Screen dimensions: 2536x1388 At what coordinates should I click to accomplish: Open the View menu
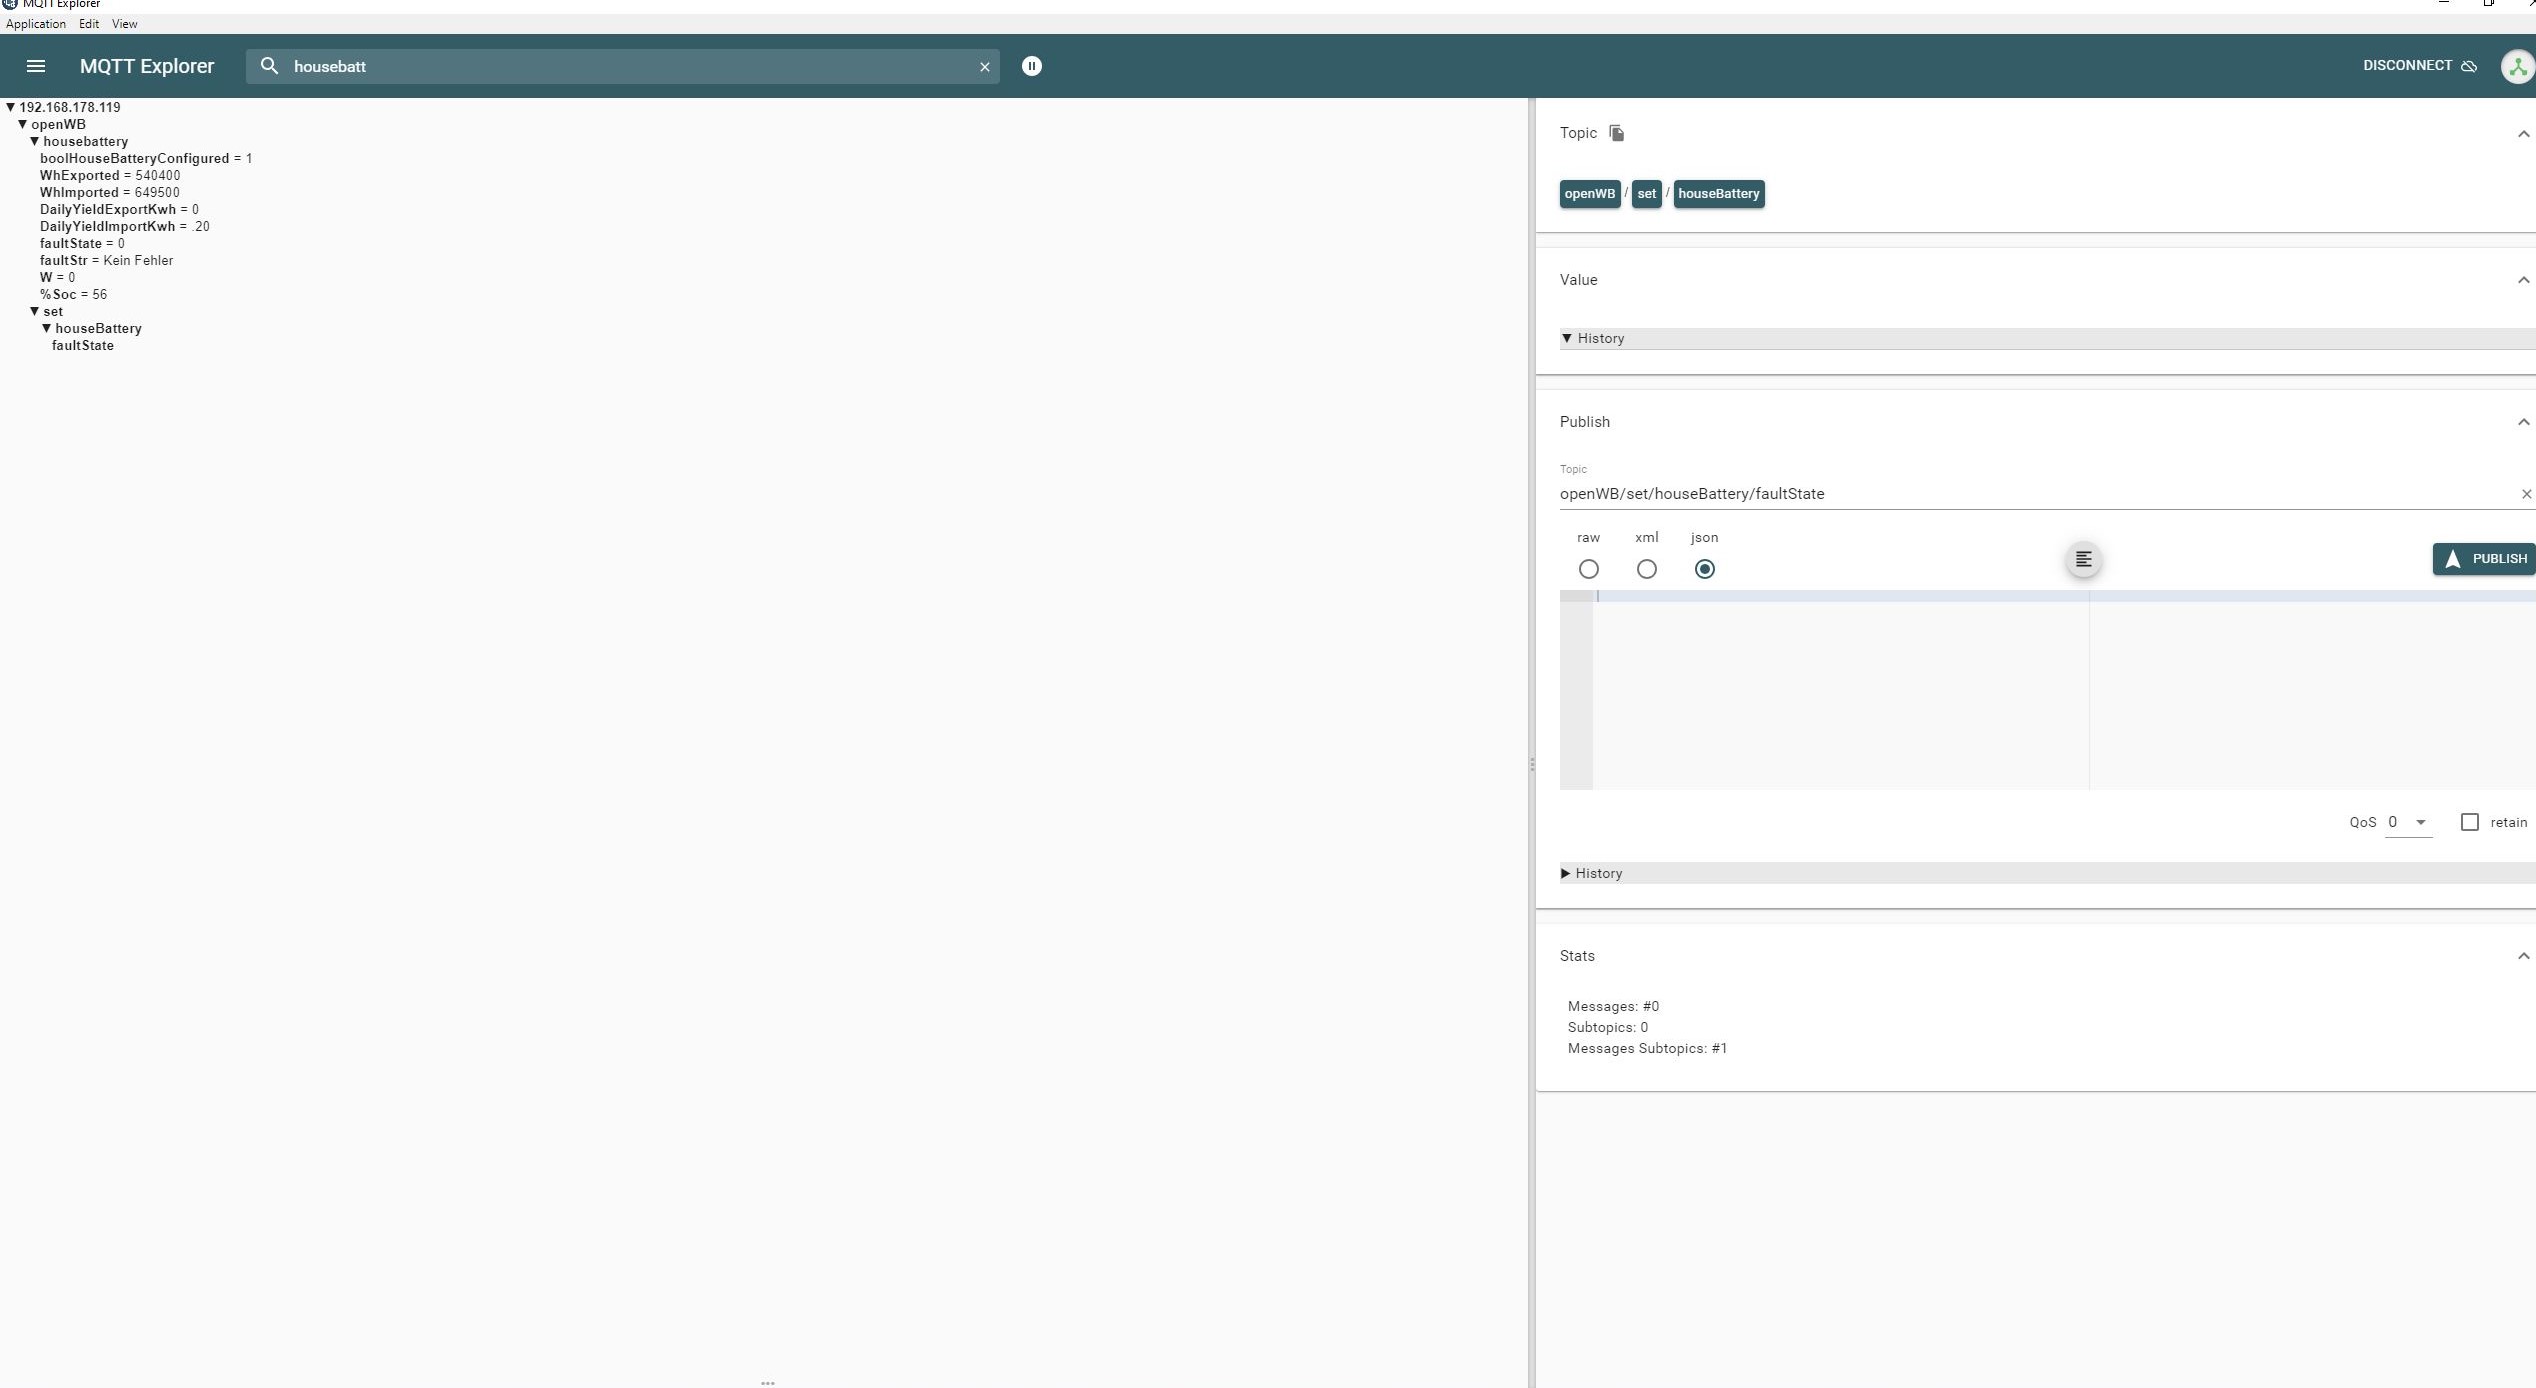click(124, 24)
